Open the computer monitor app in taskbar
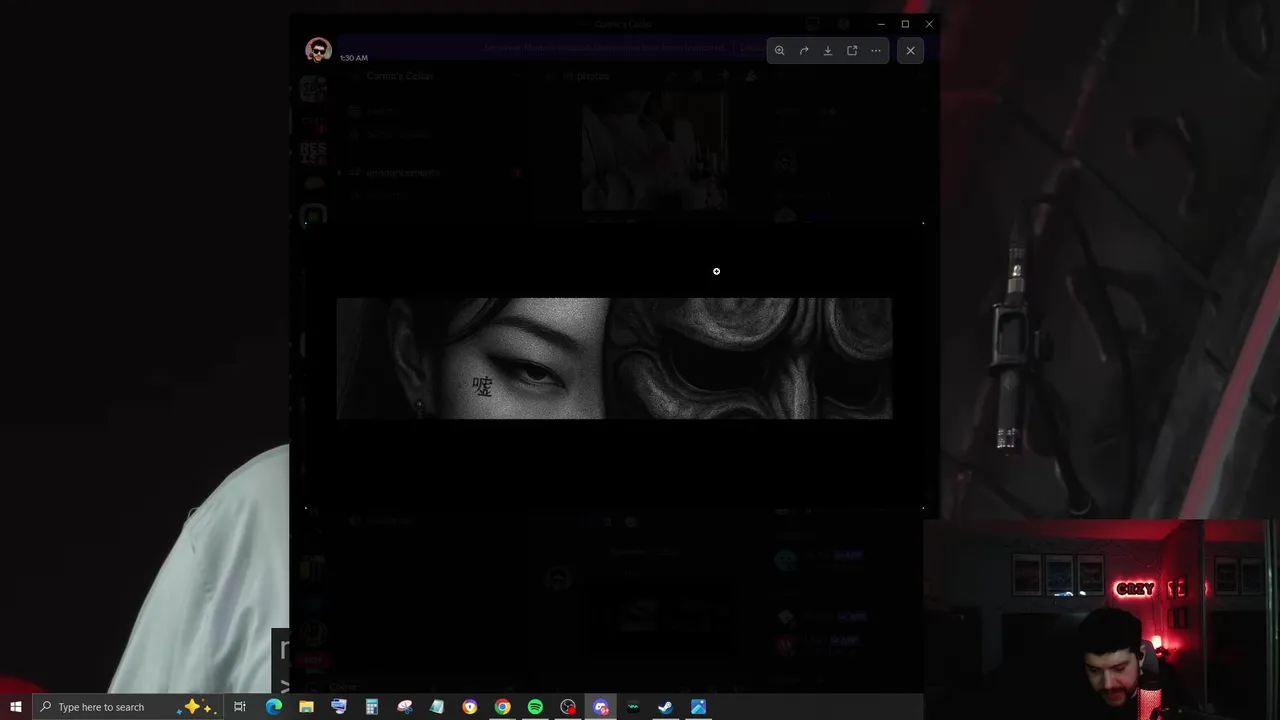This screenshot has width=1280, height=720. click(339, 707)
